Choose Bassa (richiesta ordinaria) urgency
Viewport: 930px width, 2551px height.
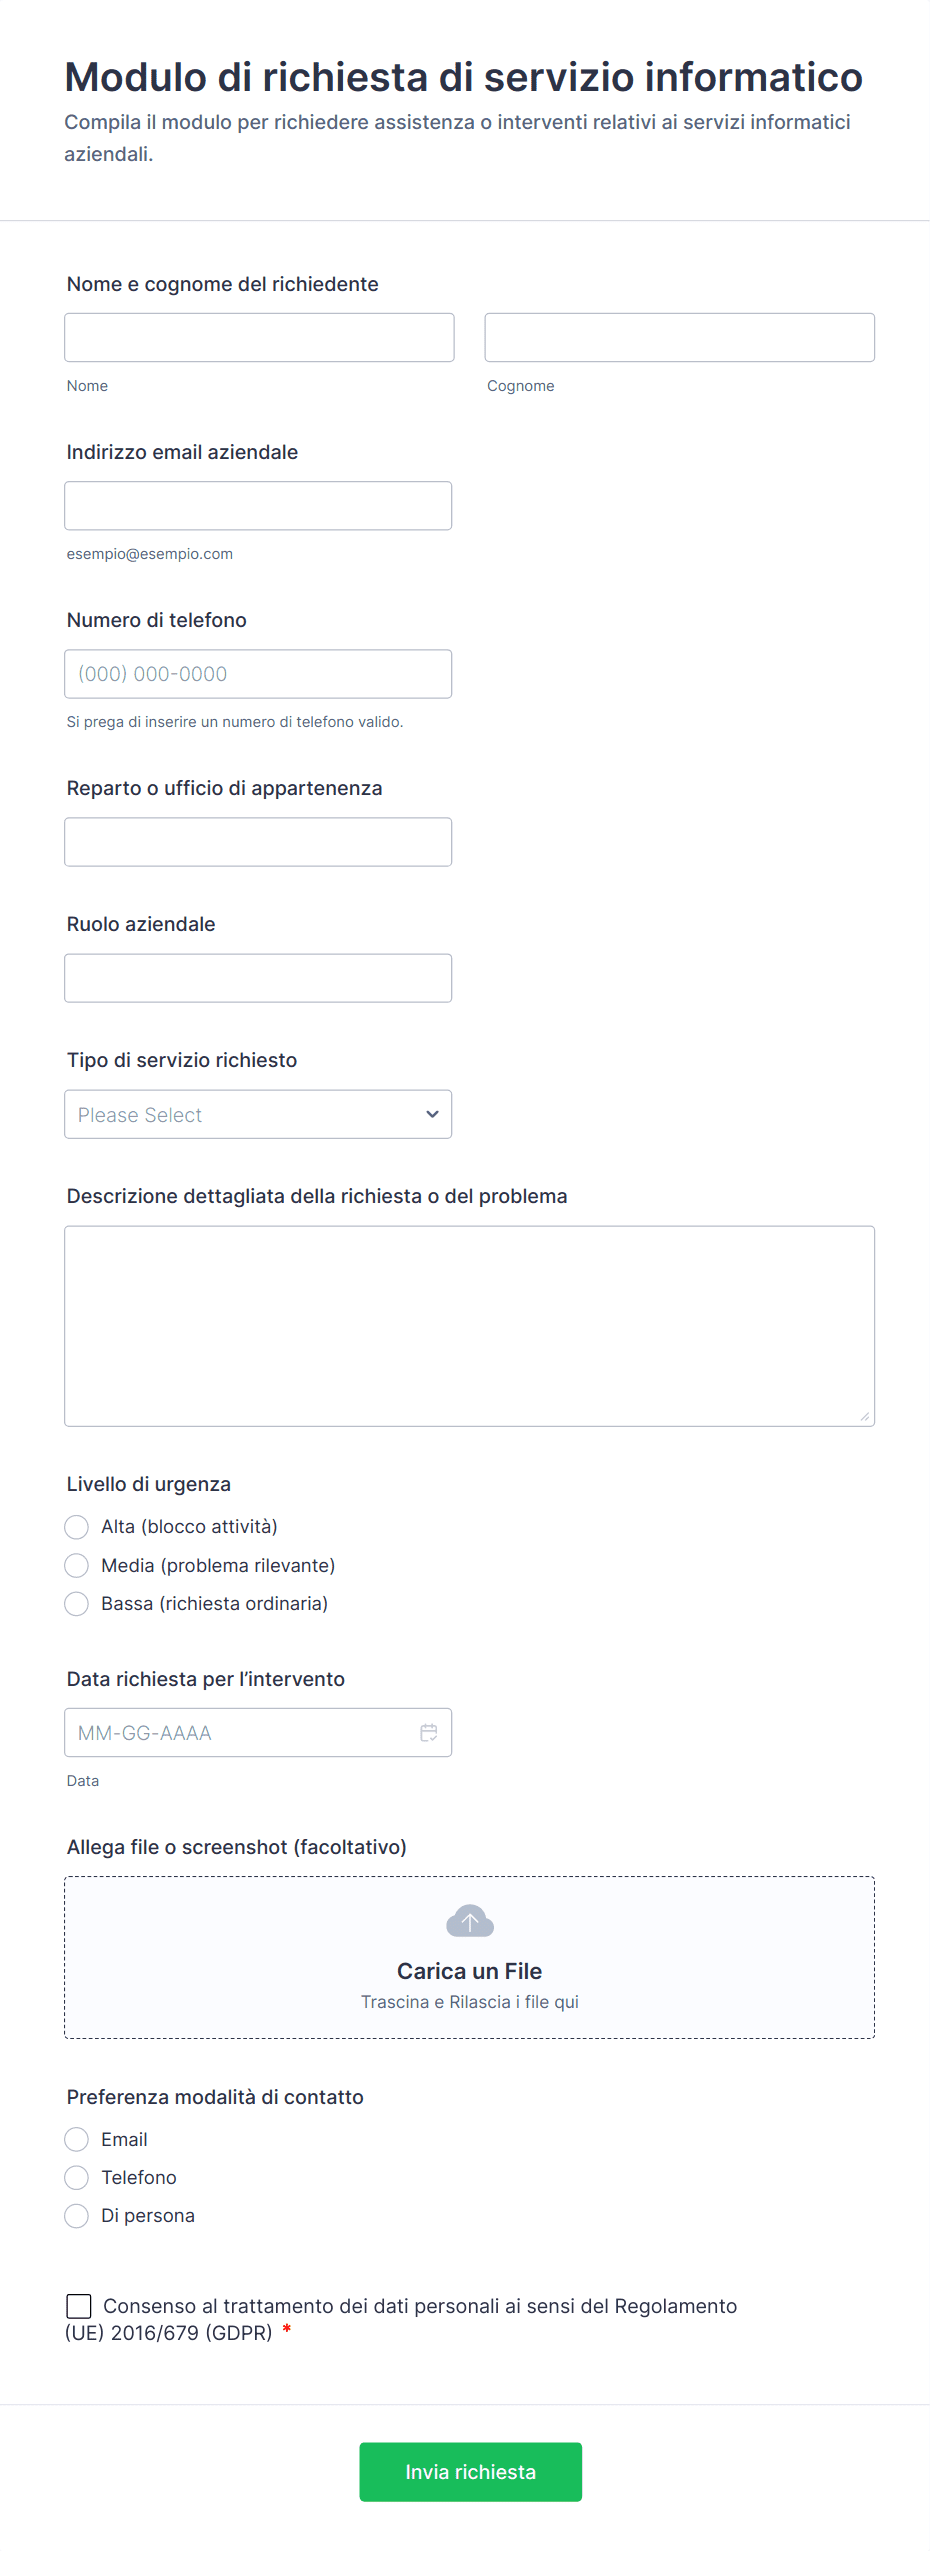point(77,1603)
